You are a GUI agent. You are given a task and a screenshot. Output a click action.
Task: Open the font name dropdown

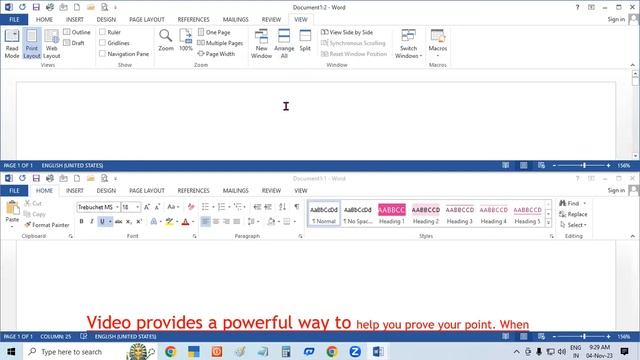coord(117,207)
